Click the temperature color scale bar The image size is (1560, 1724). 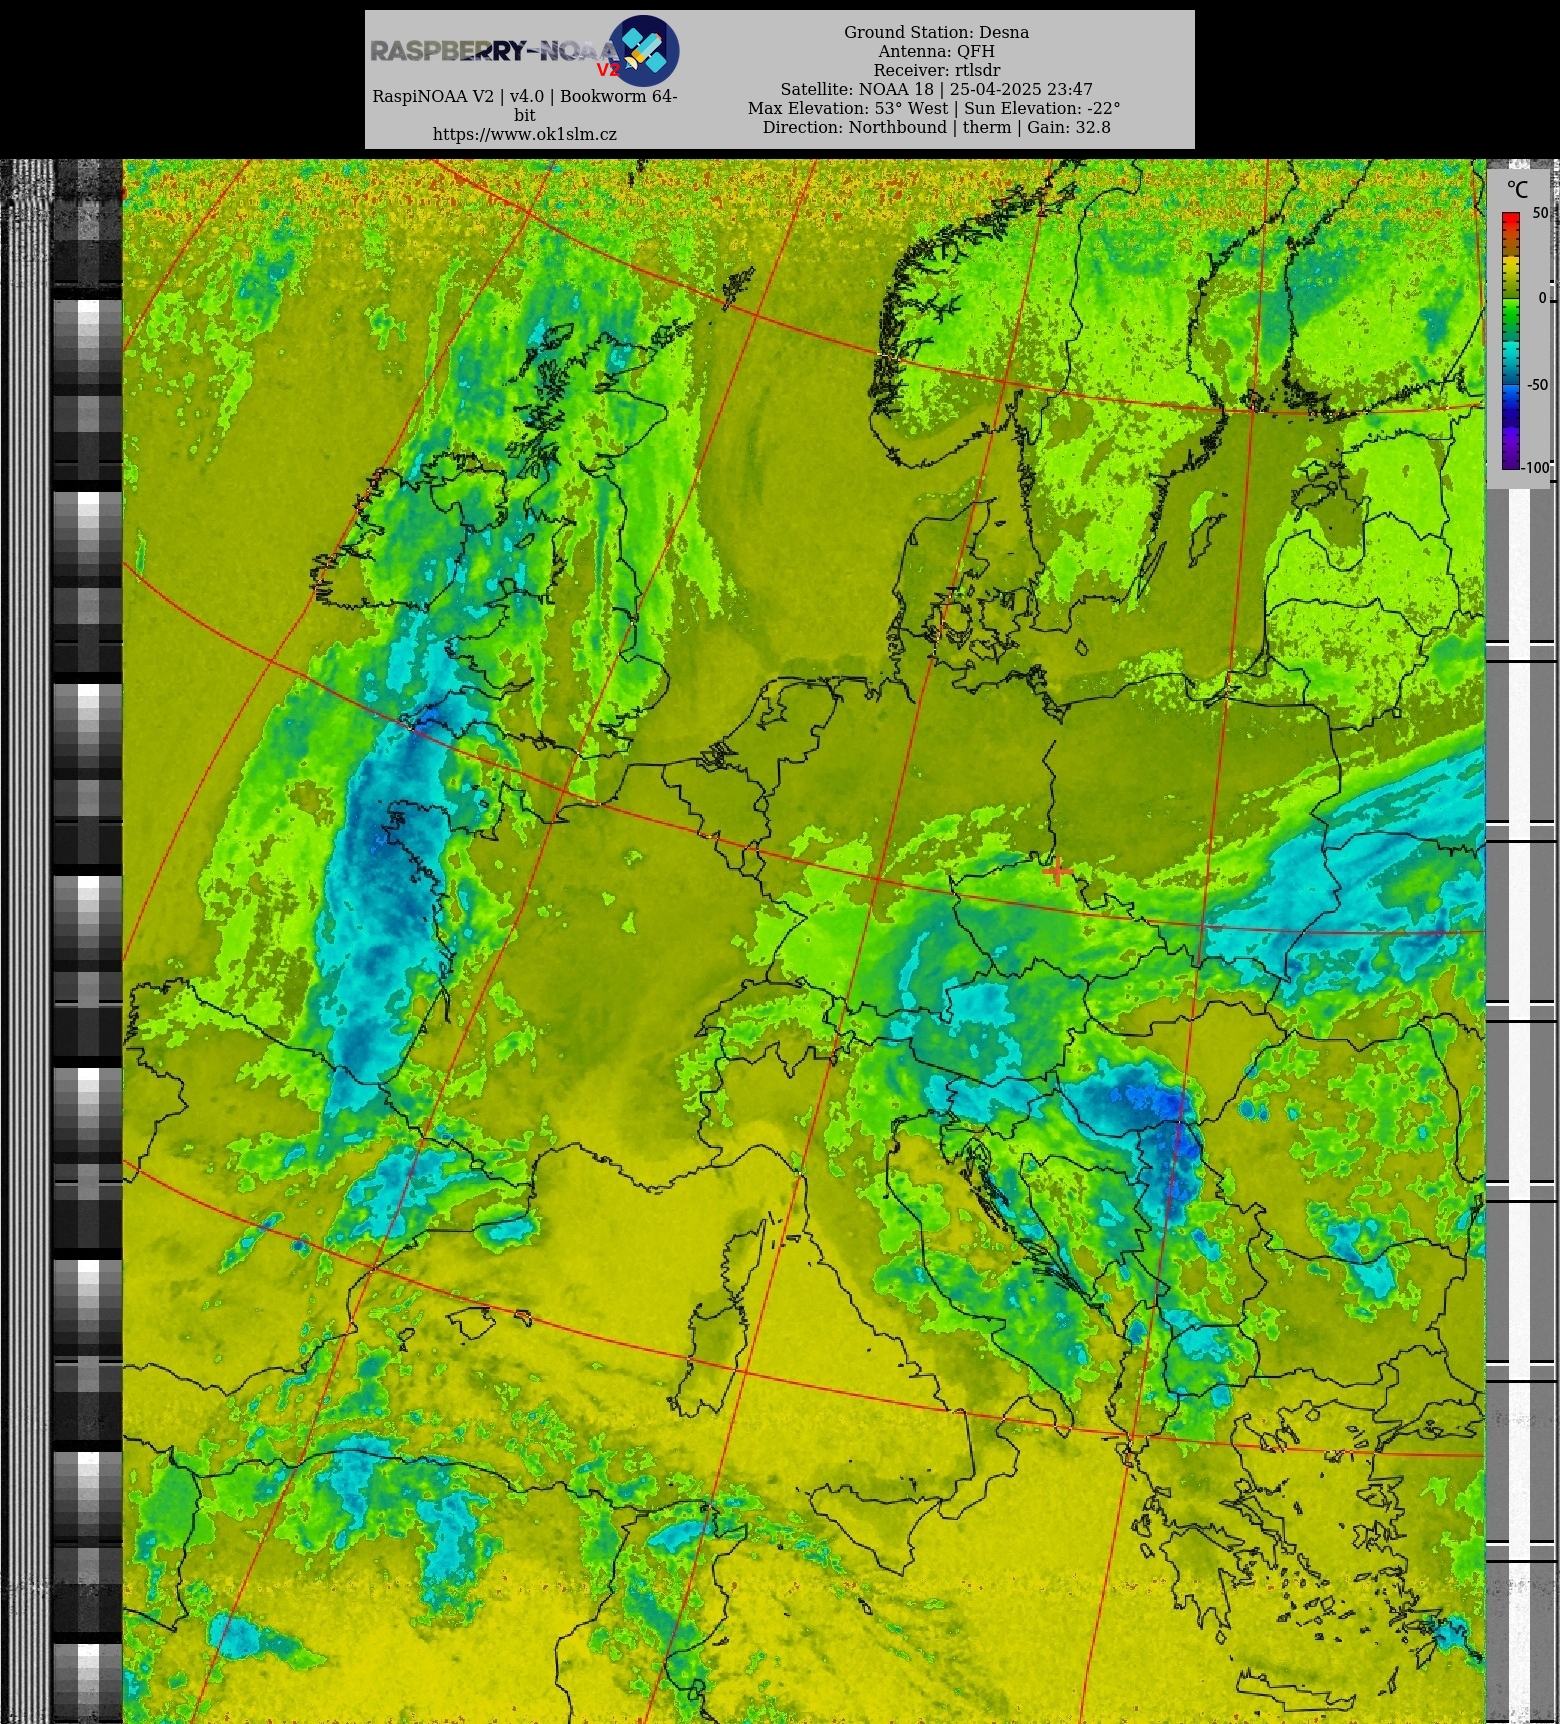(1510, 340)
